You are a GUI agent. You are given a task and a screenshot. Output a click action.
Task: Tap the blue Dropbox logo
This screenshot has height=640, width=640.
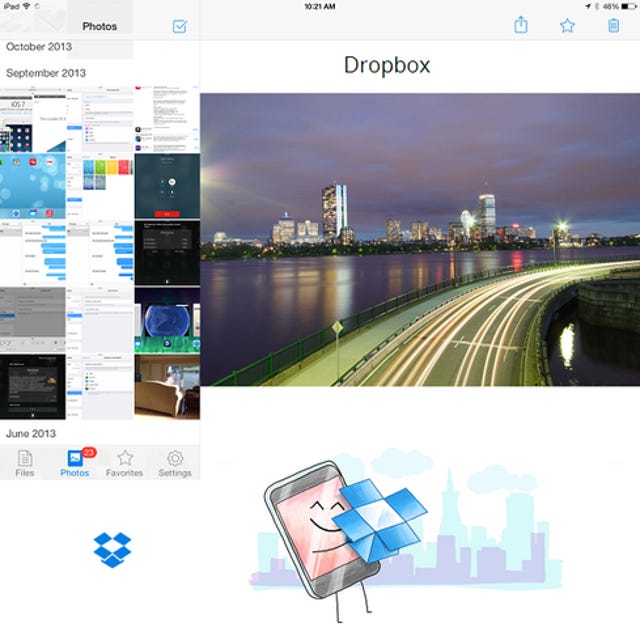(112, 550)
